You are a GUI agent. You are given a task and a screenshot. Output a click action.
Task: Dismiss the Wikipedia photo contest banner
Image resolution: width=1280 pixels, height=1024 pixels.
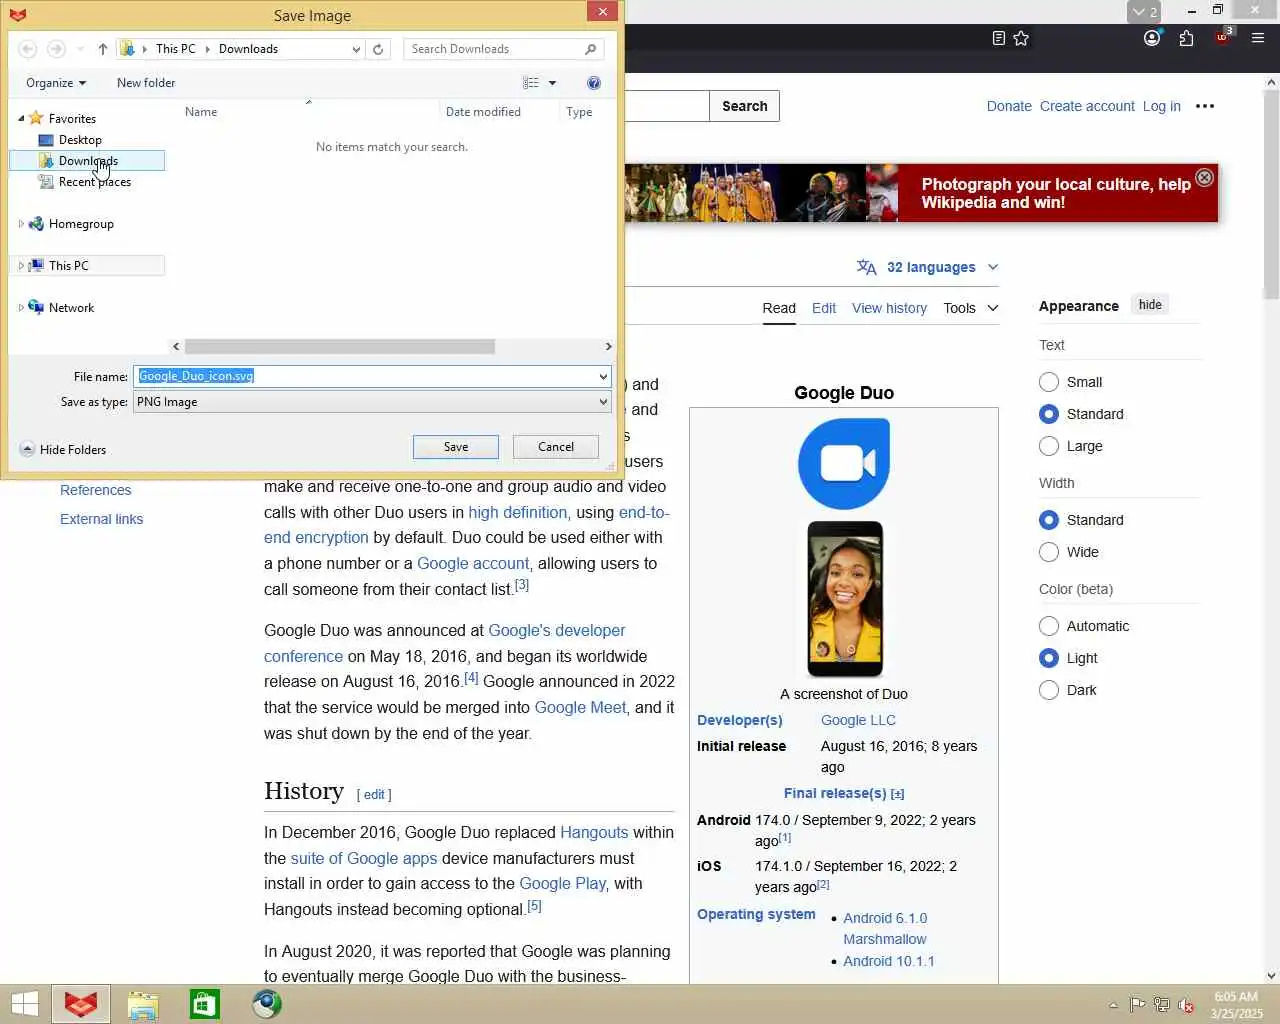pyautogui.click(x=1205, y=177)
